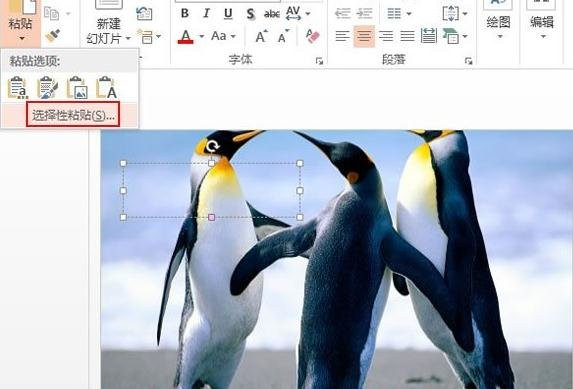Screen dimensions: 573x389
Task: Justify the text alignment
Action: click(x=407, y=36)
